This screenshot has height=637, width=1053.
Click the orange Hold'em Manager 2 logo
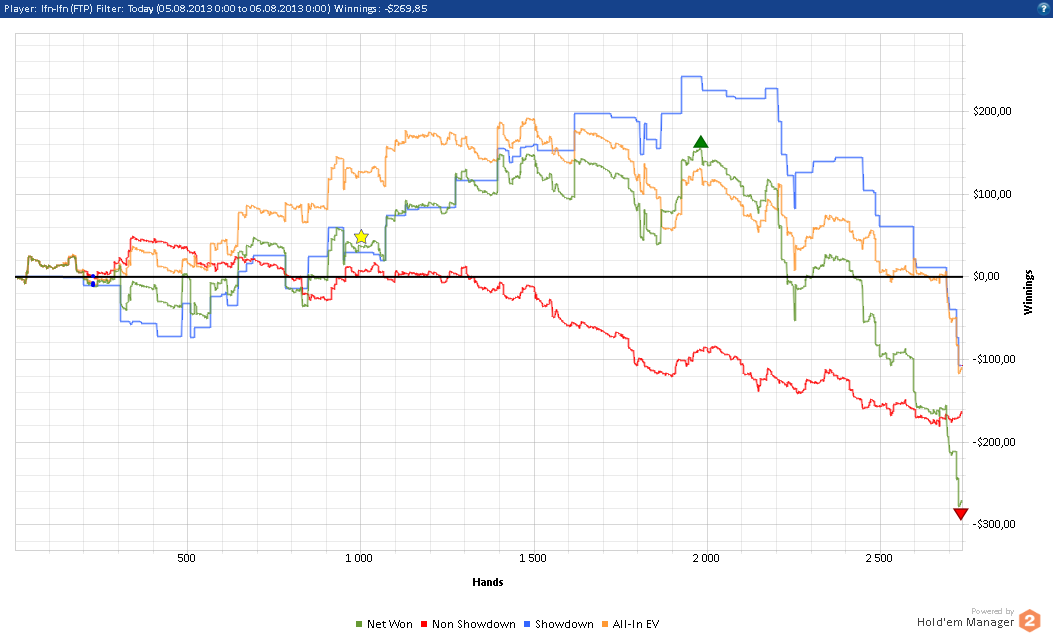[x=1030, y=620]
